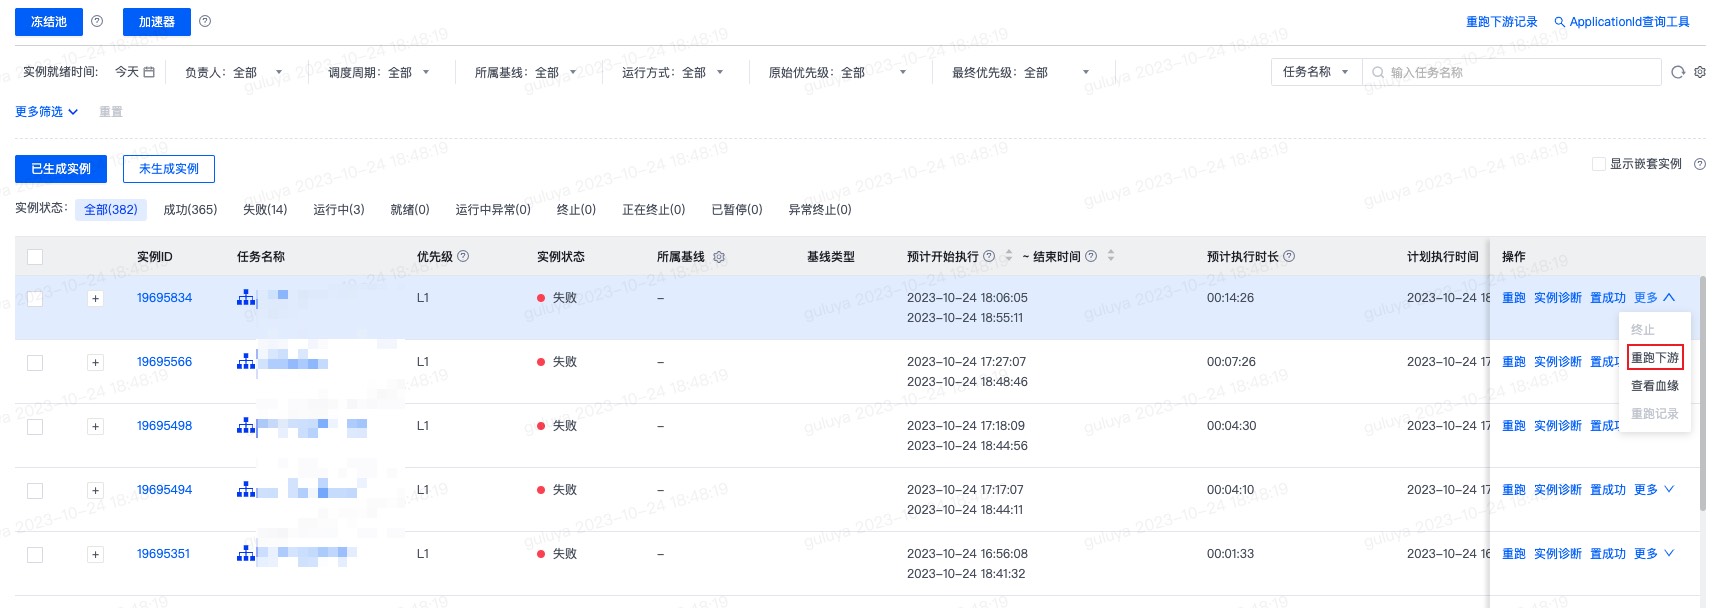Viewport: 1730px width, 608px height.
Task: Enable 显示嵌套实例 checkbox
Action: 1598,164
